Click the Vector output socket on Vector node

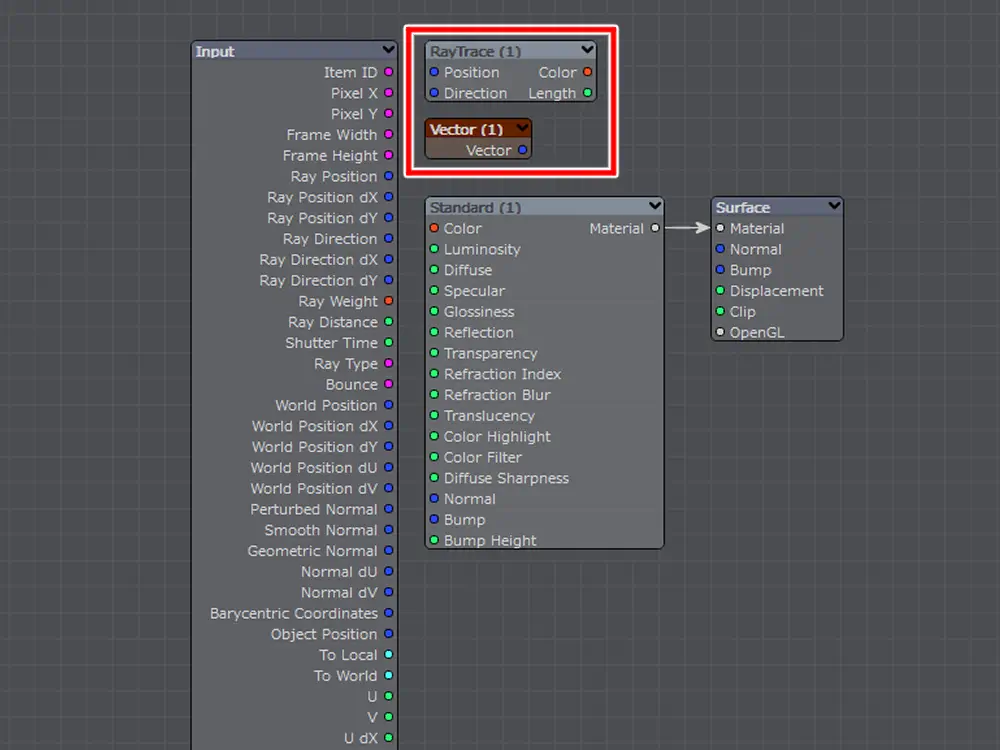522,150
